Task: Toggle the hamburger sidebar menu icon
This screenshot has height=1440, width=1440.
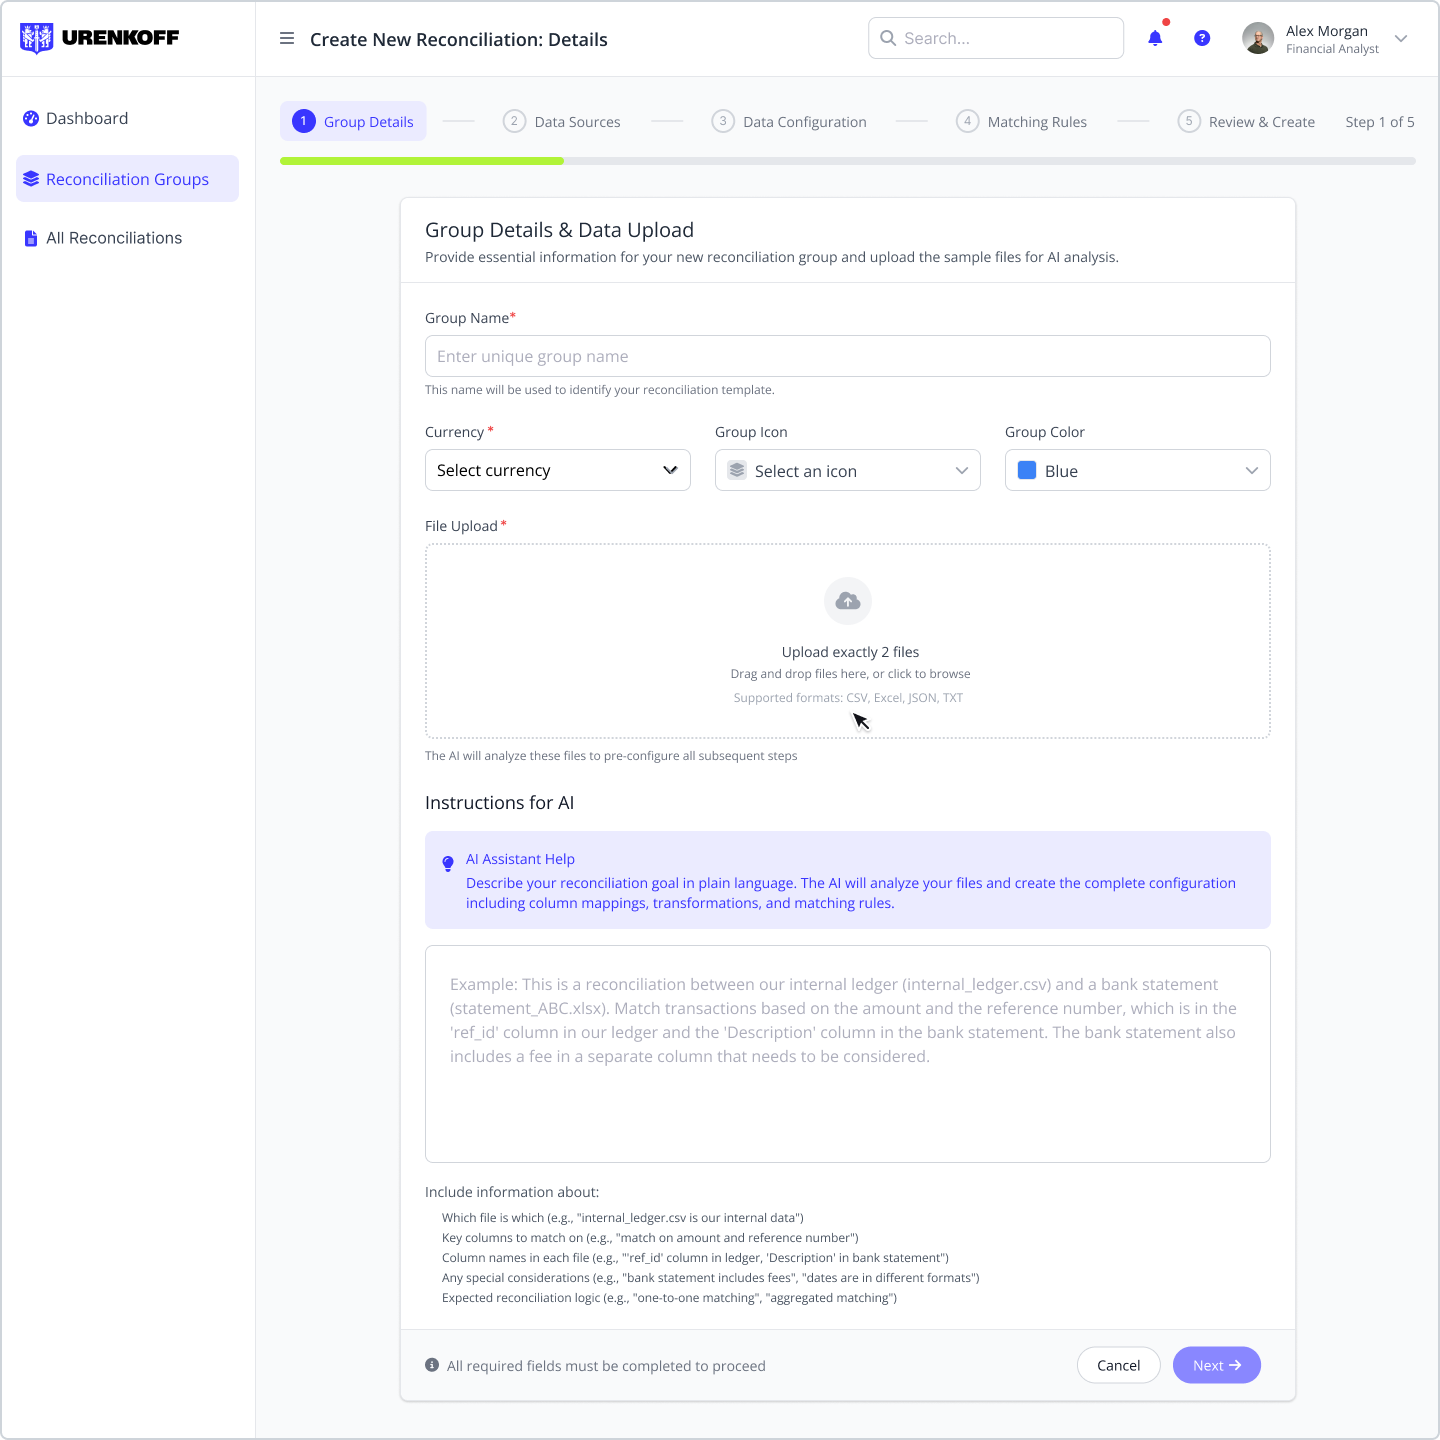Action: click(287, 39)
